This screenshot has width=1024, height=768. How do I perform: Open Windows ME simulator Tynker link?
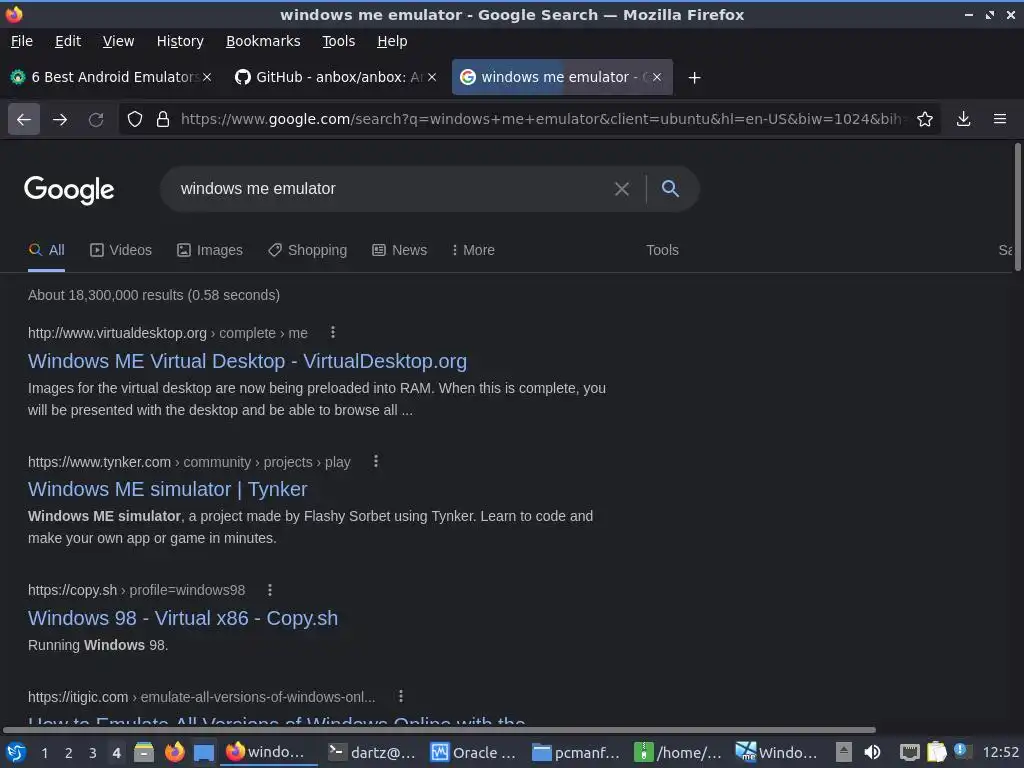point(168,489)
